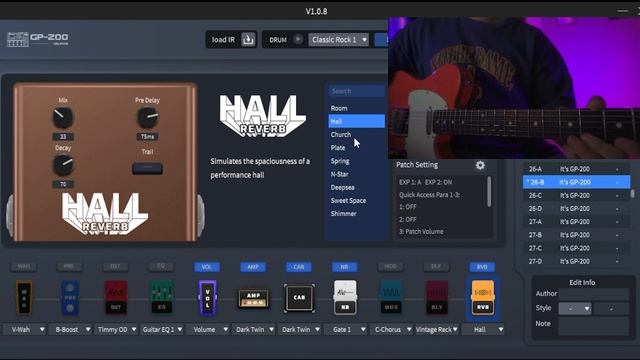This screenshot has width=640, height=360.
Task: Toggle the NR module off
Action: 344,267
